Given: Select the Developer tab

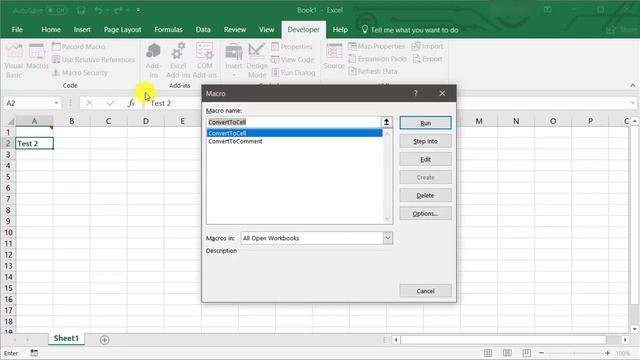Looking at the screenshot, I should tap(303, 29).
